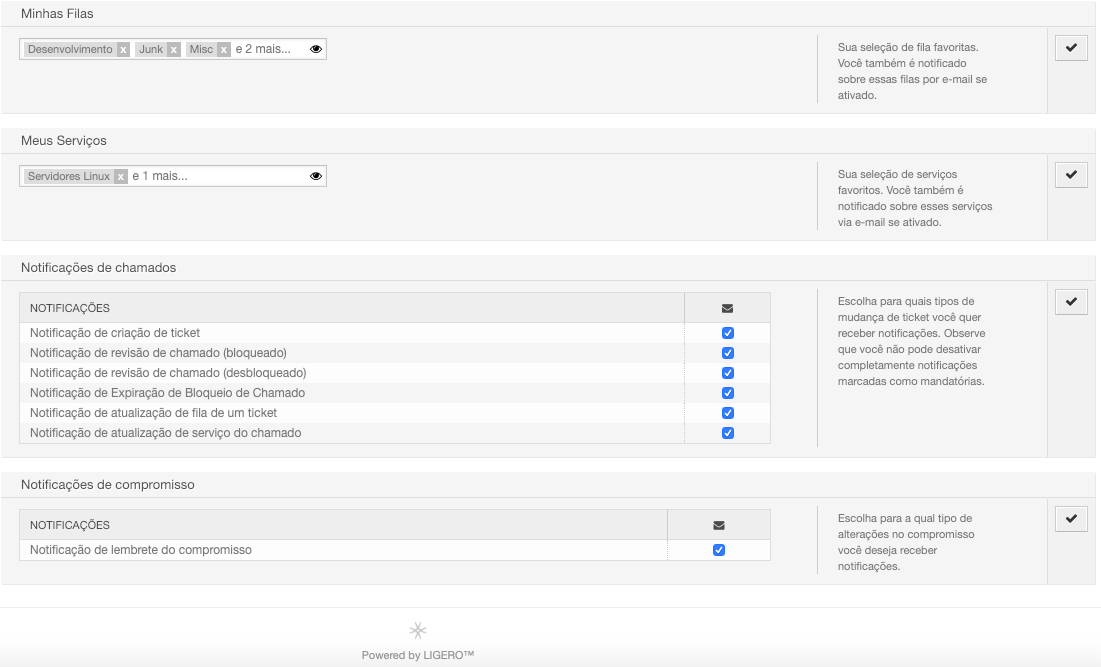Click 'Notificação de Expiração de Bloqueio de Chamado' text

[167, 393]
